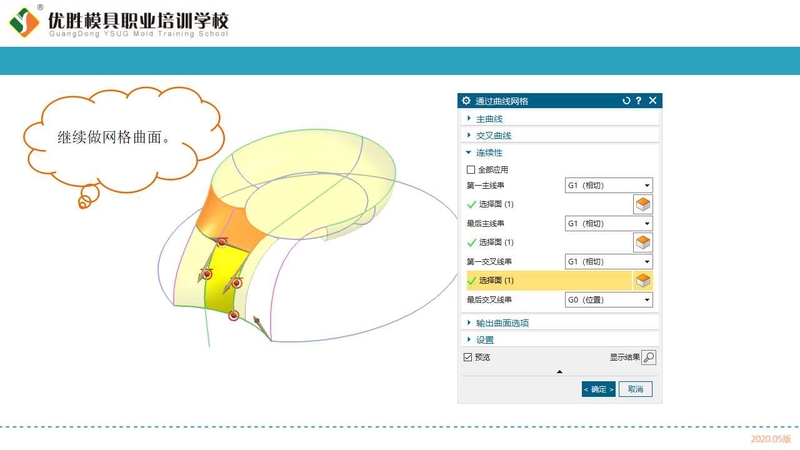
Task: Open the 第一交叉线串 G1 dropdown
Action: click(x=609, y=262)
